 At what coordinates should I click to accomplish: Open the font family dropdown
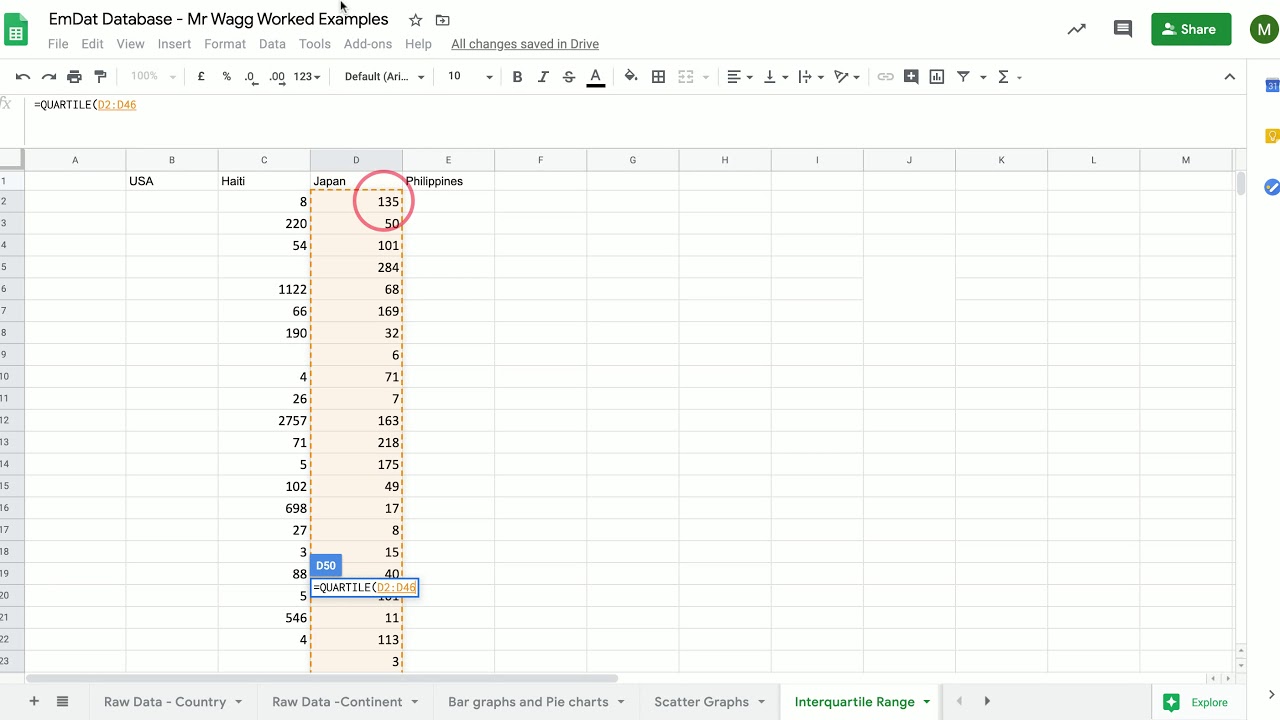point(384,77)
